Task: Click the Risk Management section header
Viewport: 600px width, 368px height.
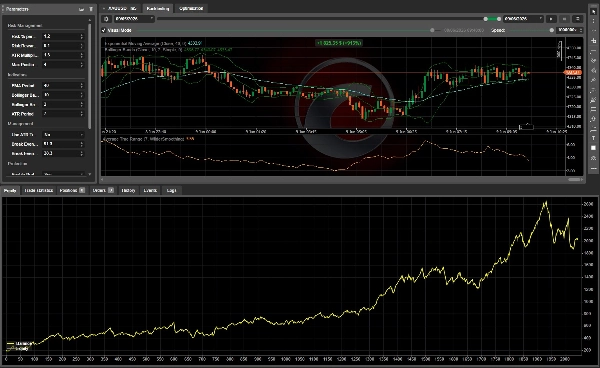Action: [x=25, y=26]
